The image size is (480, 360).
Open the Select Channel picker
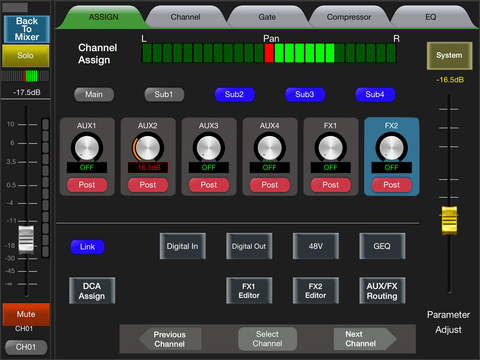267,339
